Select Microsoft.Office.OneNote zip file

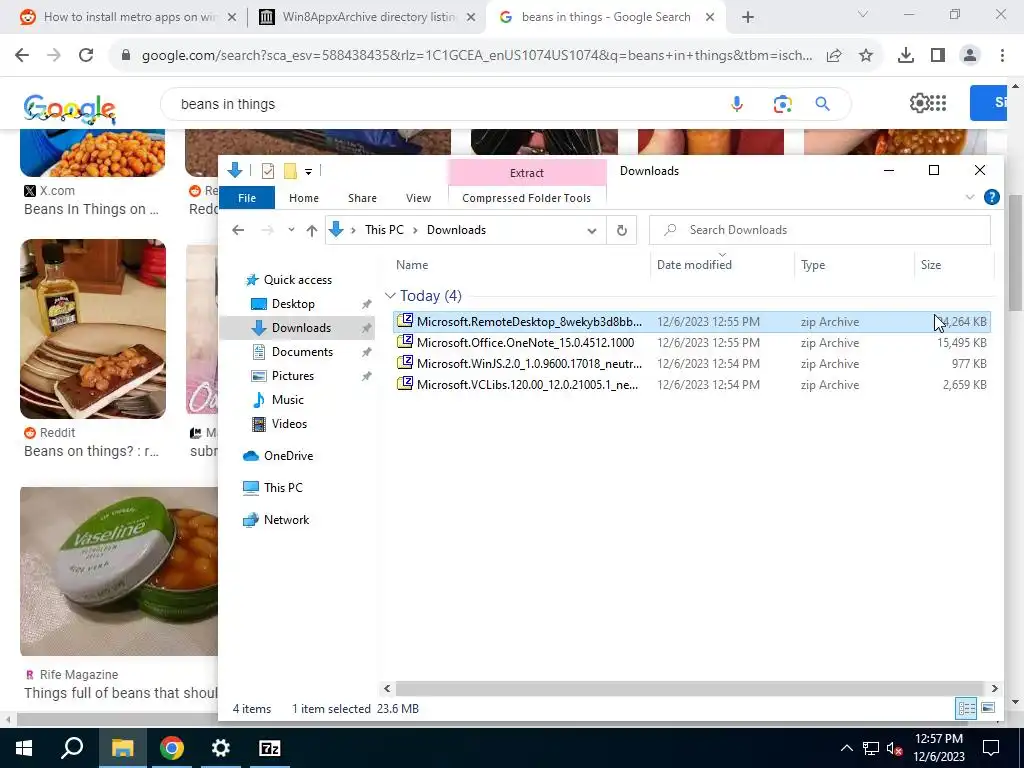tap(692, 343)
